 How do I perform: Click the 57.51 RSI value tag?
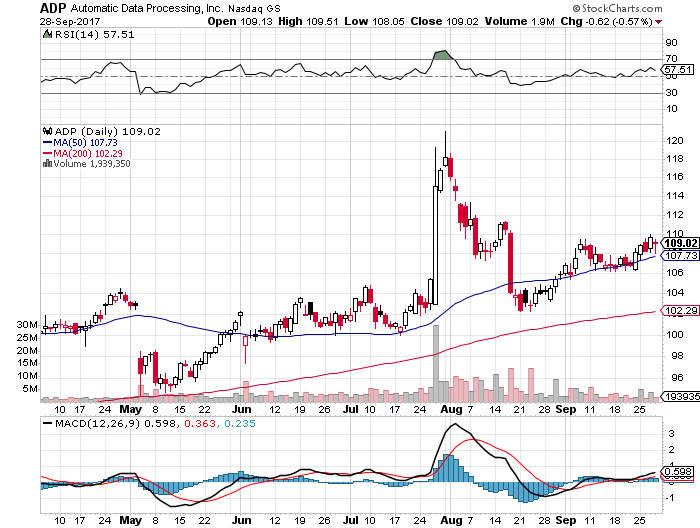click(680, 69)
